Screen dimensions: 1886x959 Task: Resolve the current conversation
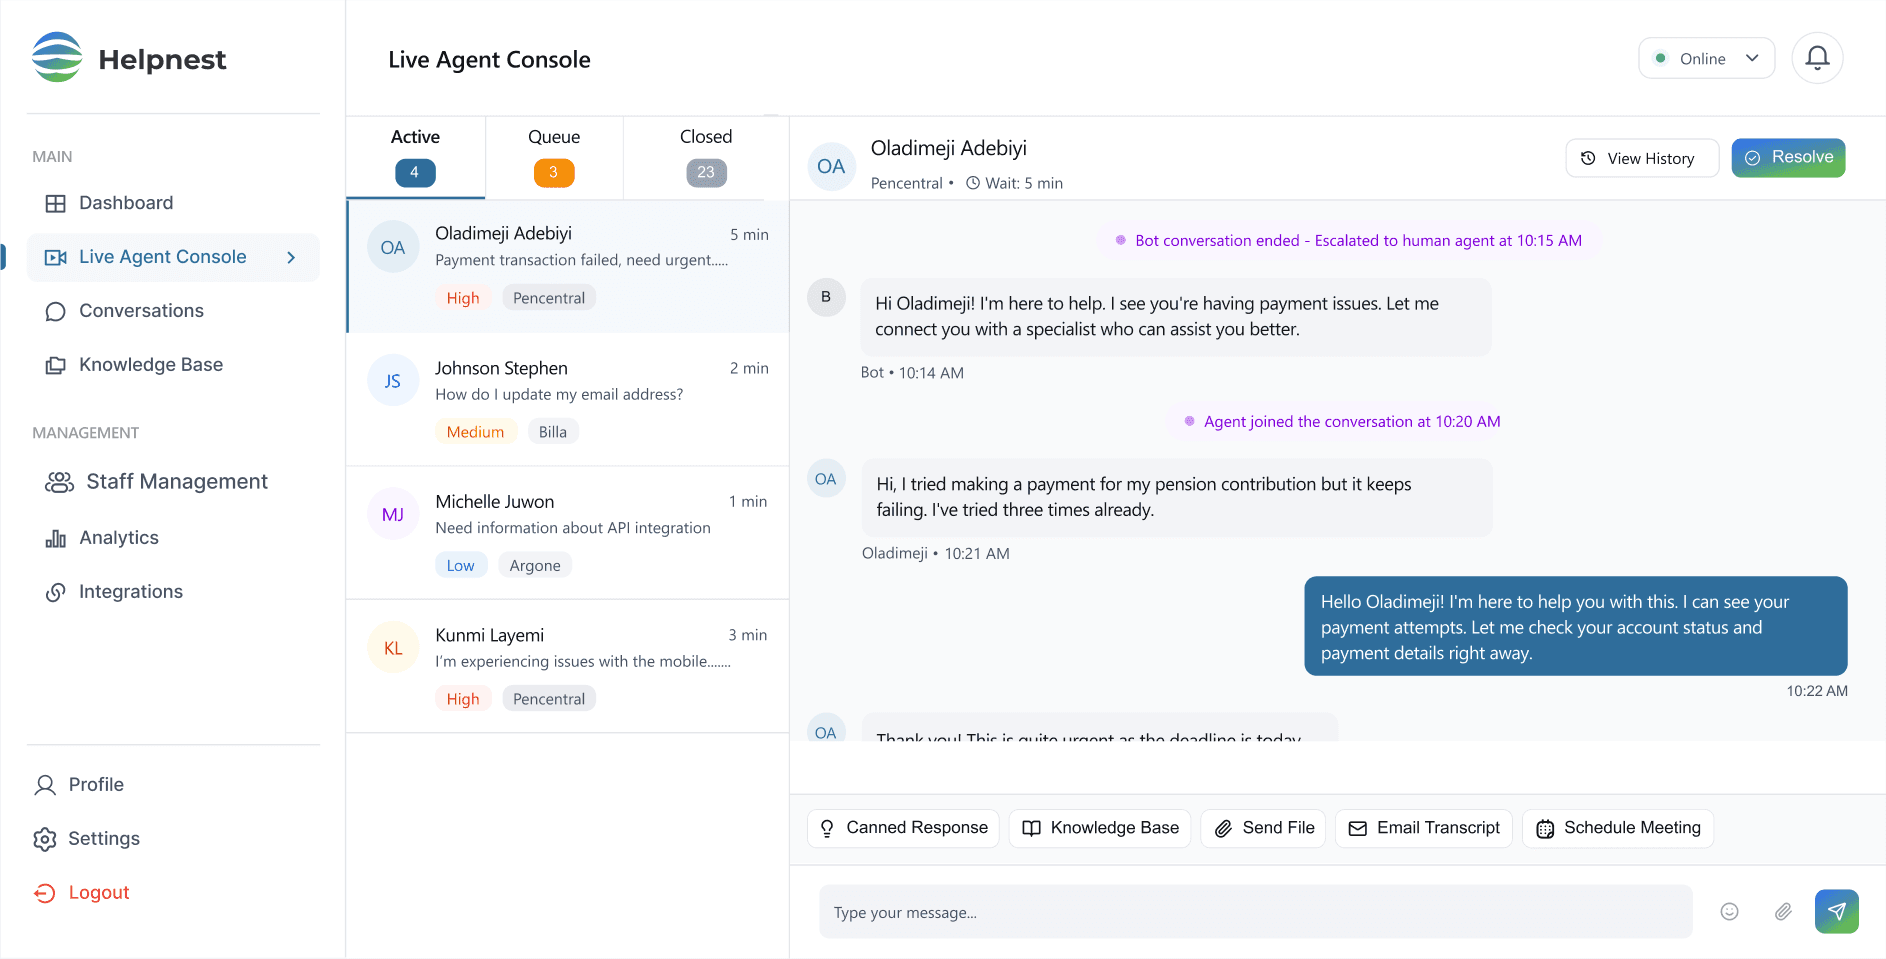[1788, 158]
